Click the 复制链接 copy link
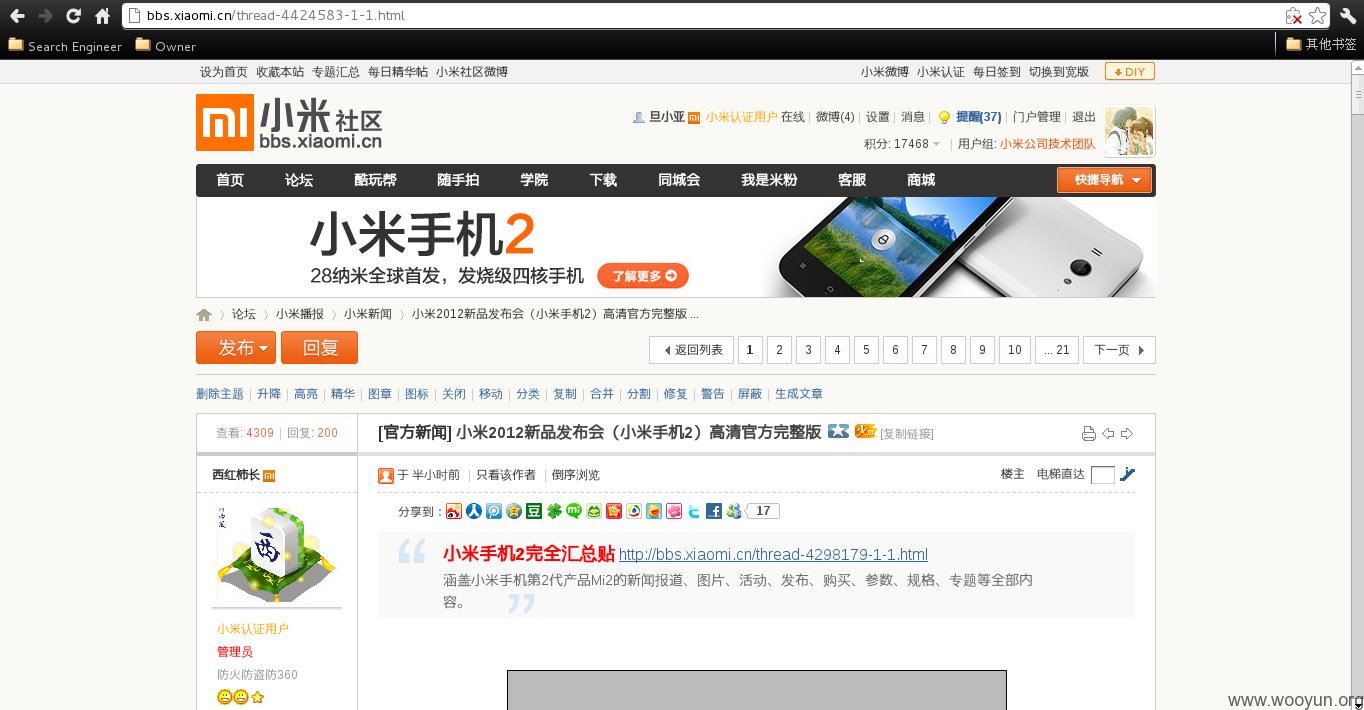Viewport: 1364px width, 710px height. 907,434
